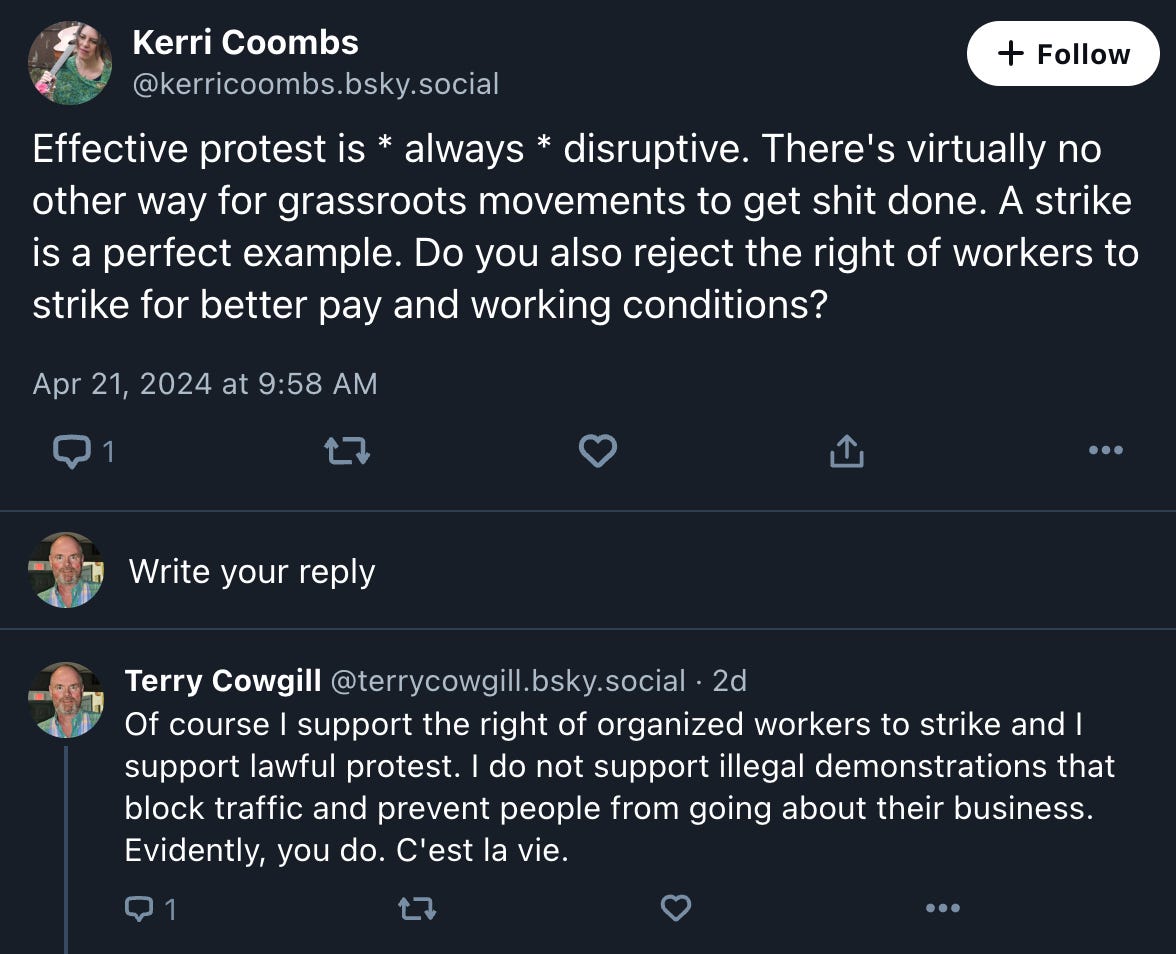Open Terry Cowgill's profile name
Viewport: 1176px width, 954px height.
223,681
